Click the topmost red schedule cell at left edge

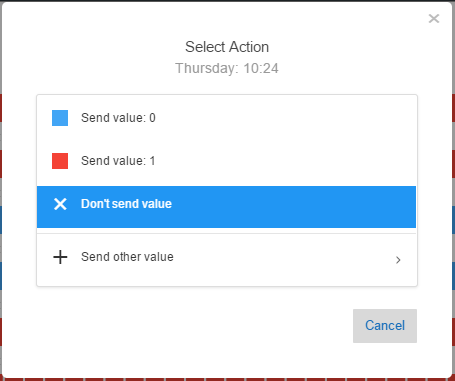point(1,108)
